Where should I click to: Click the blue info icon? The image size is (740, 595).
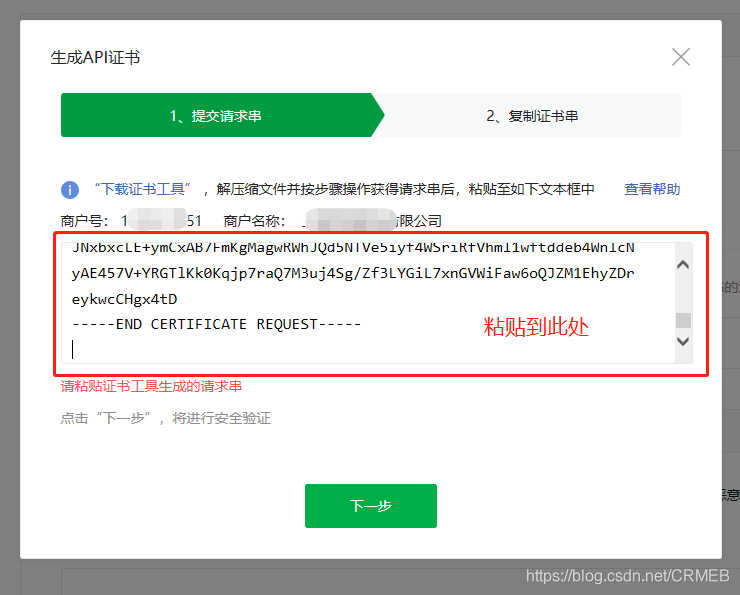(70, 190)
